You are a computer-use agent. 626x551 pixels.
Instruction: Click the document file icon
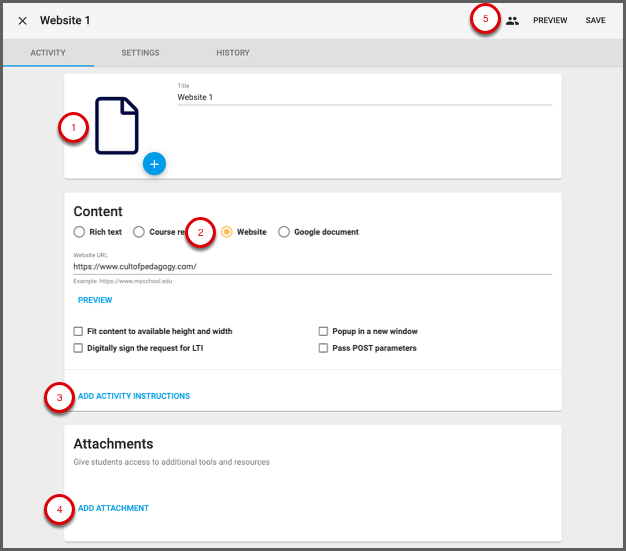pyautogui.click(x=117, y=125)
